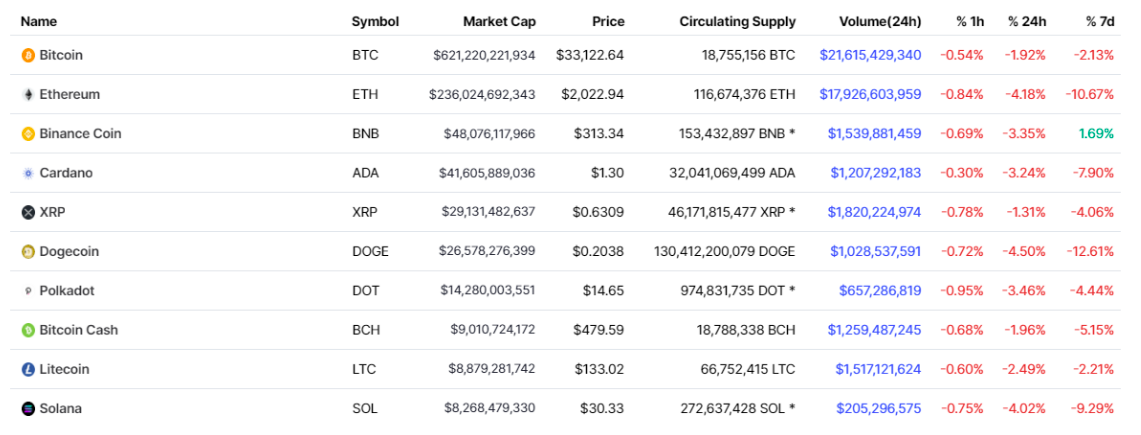Click the Binance Coin logo icon
The width and height of the screenshot is (1141, 435).
(x=28, y=133)
